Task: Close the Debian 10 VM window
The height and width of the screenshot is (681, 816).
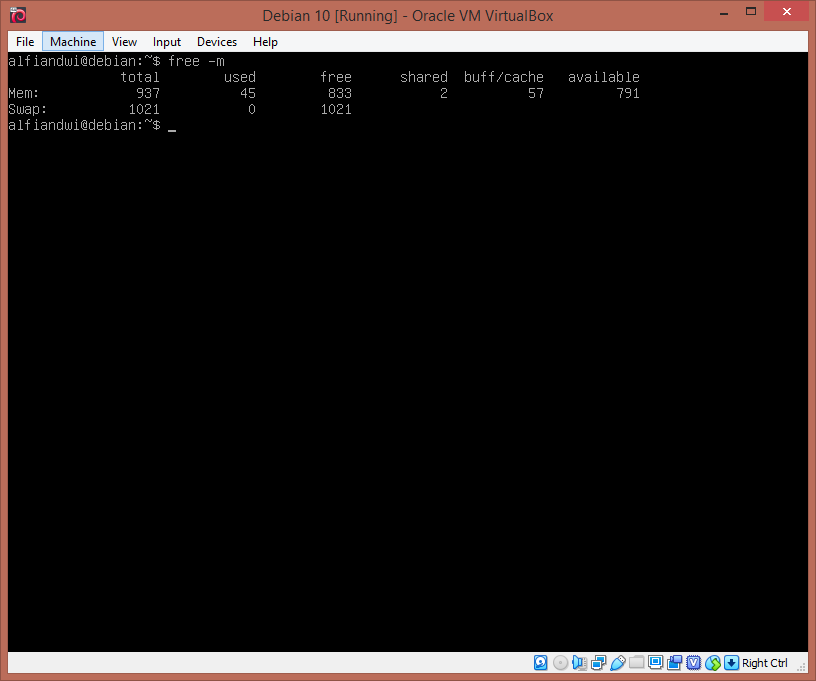Action: coord(786,11)
